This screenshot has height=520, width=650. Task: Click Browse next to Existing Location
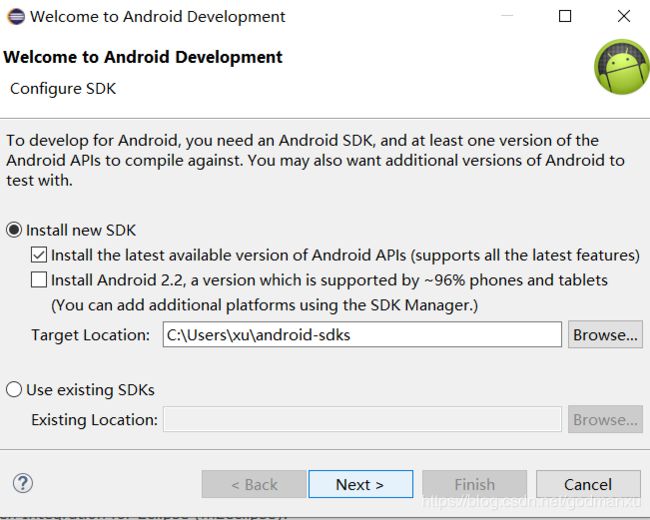(605, 419)
